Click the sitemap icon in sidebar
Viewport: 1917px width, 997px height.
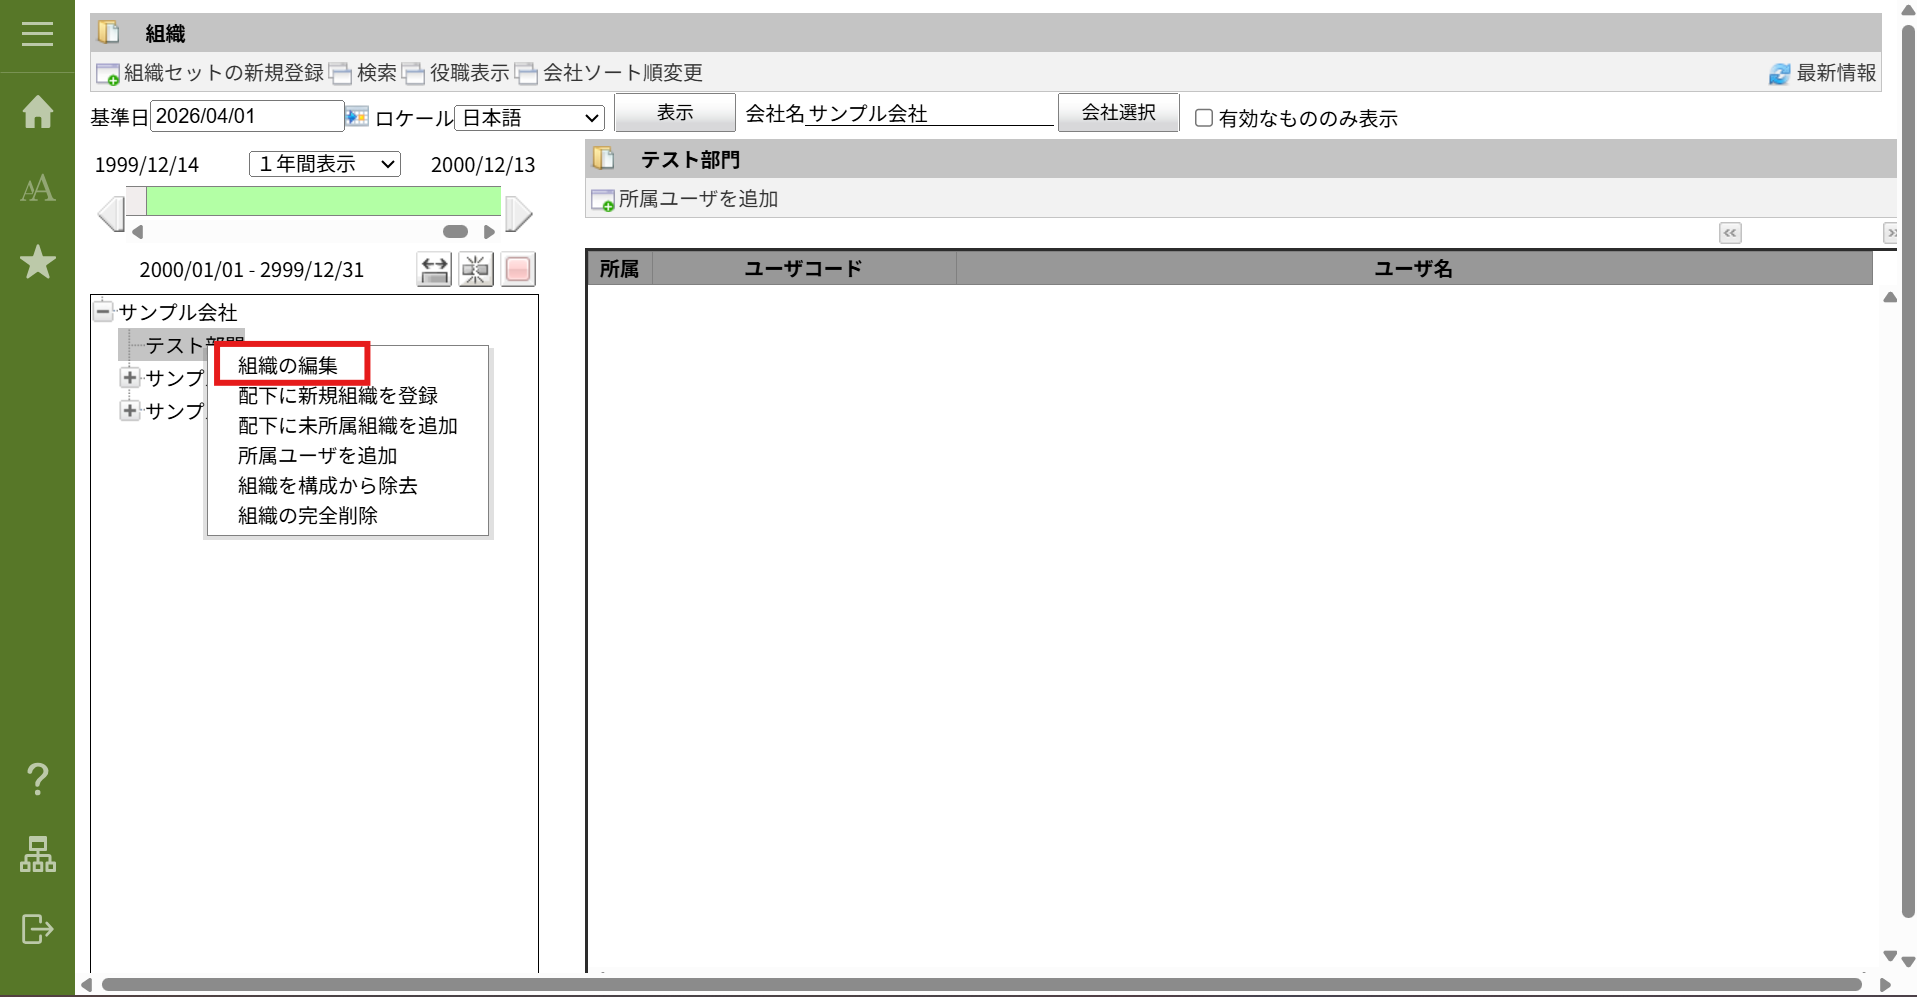37,854
